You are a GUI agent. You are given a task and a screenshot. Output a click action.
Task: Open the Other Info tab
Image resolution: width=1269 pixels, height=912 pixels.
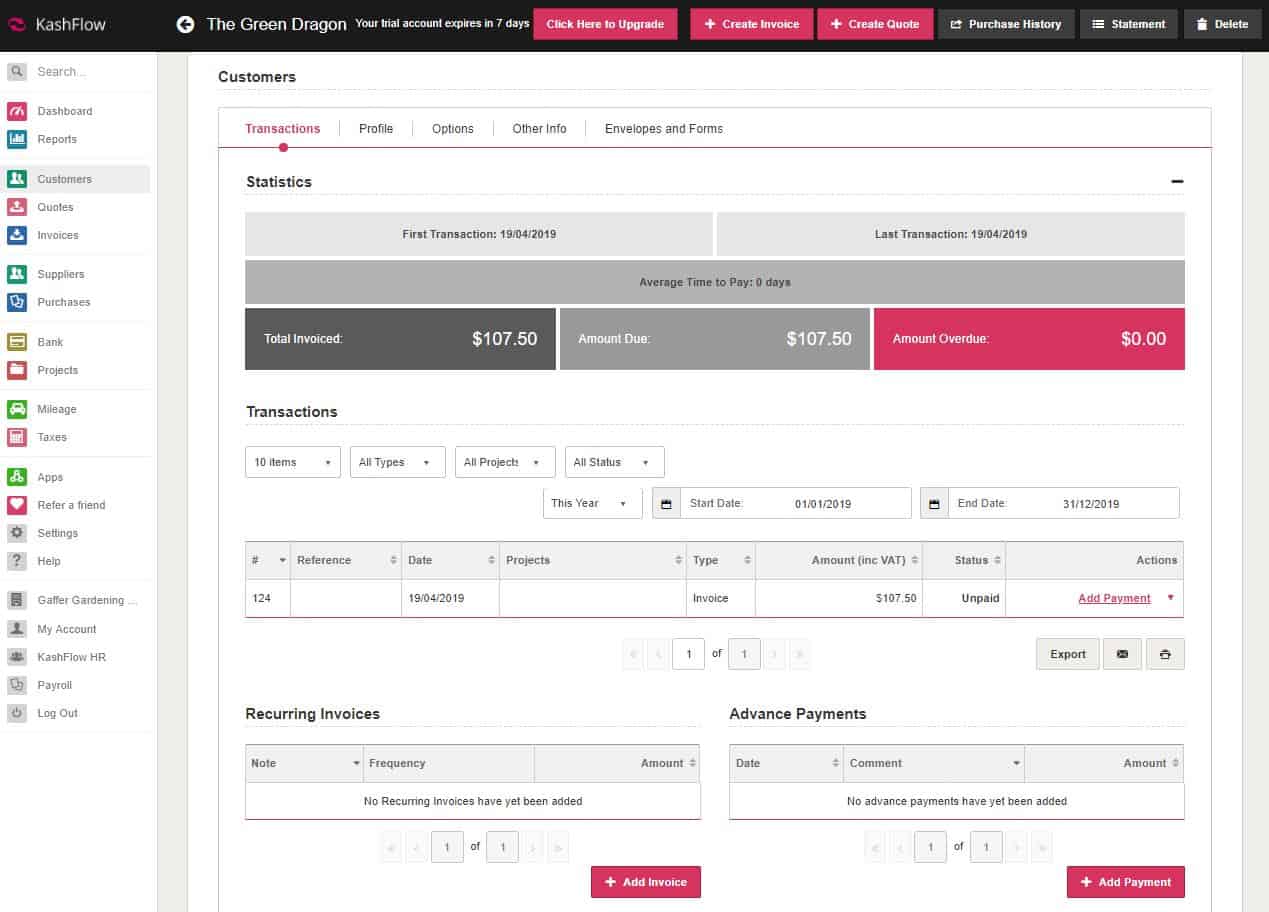coord(539,129)
